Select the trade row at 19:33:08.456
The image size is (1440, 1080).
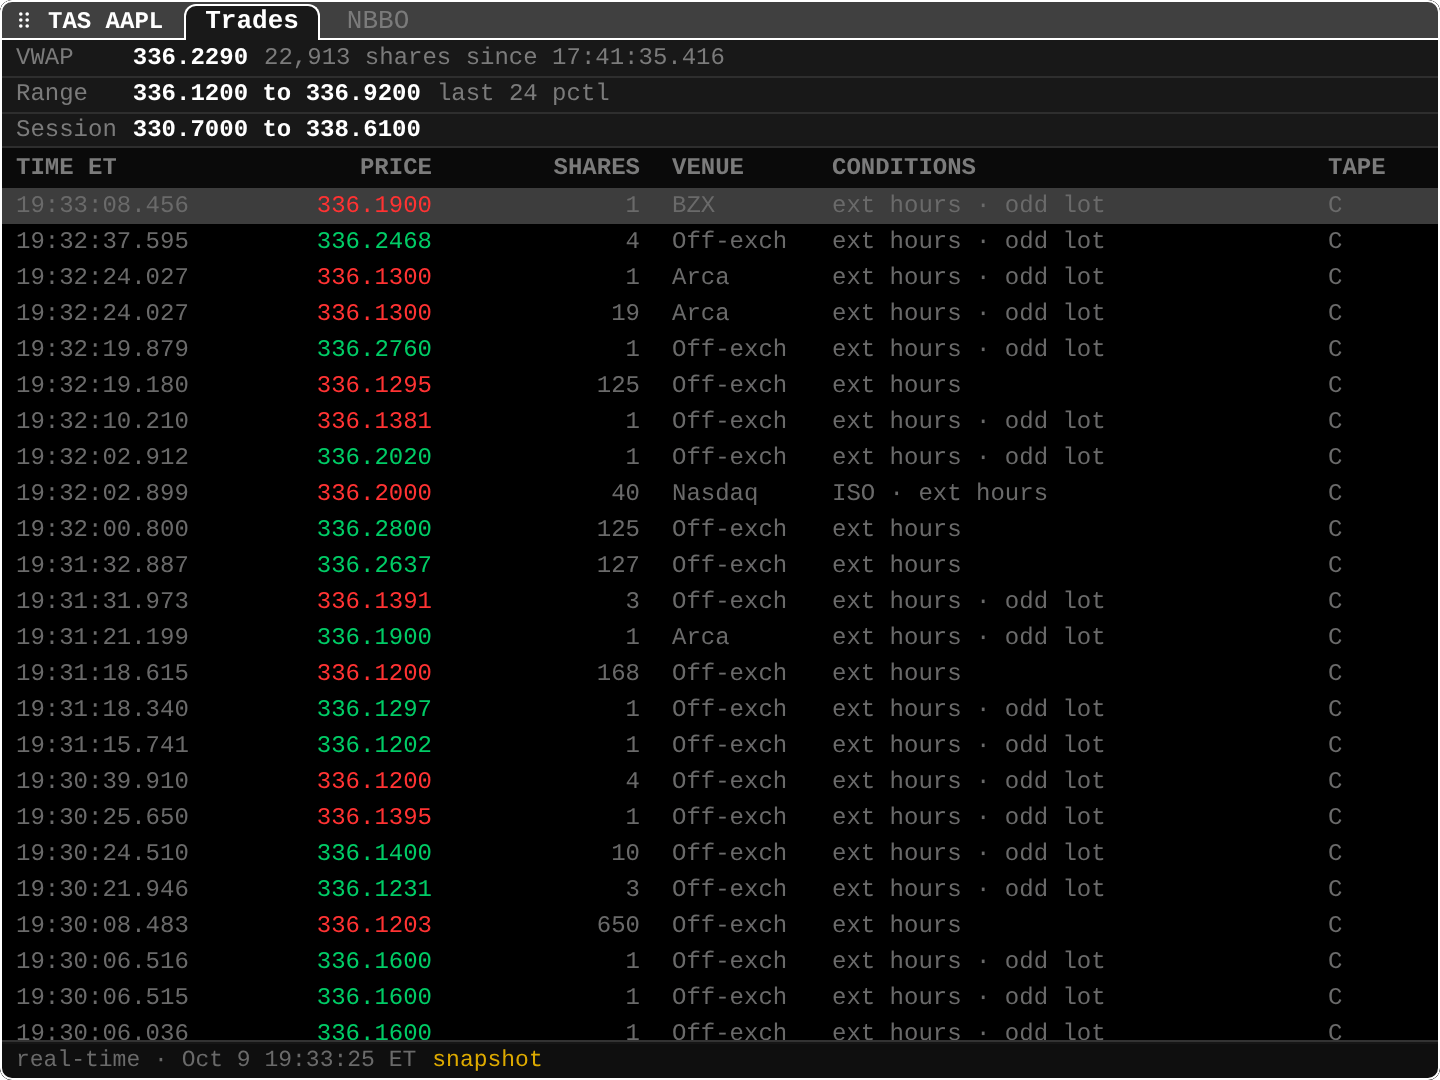[x=720, y=205]
